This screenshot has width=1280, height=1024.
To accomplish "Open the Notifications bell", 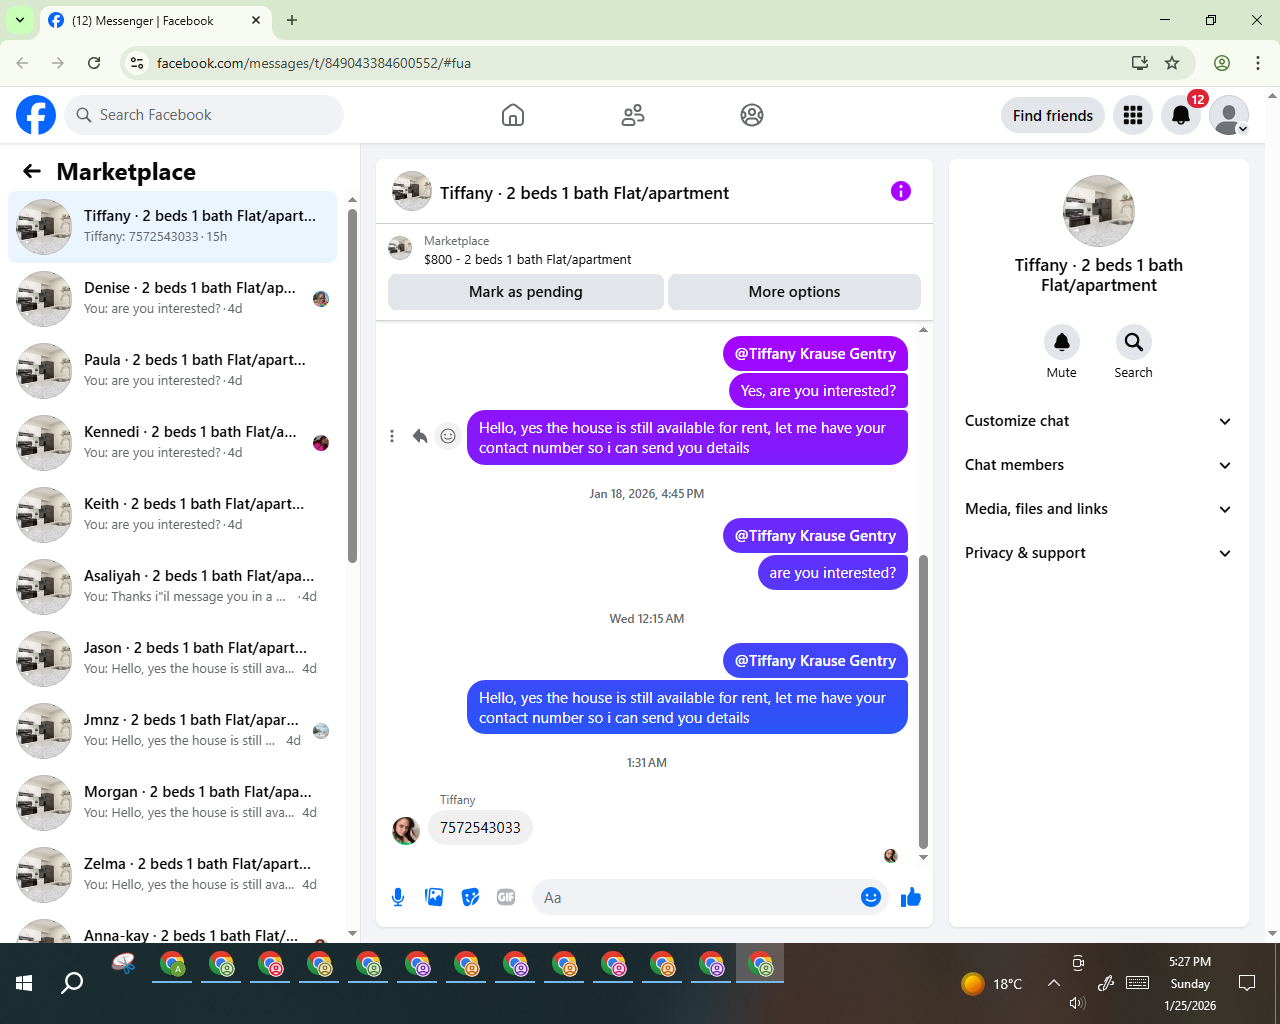I will coord(1181,115).
